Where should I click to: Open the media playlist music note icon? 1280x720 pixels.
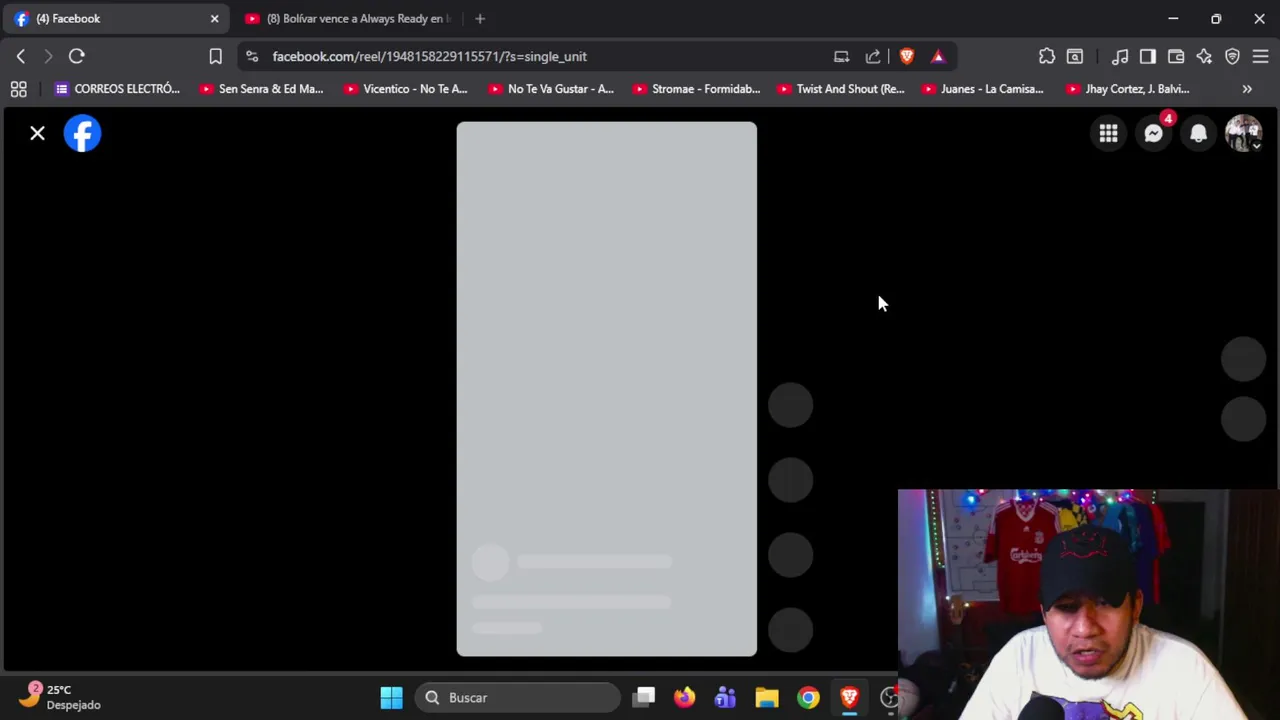click(1120, 56)
